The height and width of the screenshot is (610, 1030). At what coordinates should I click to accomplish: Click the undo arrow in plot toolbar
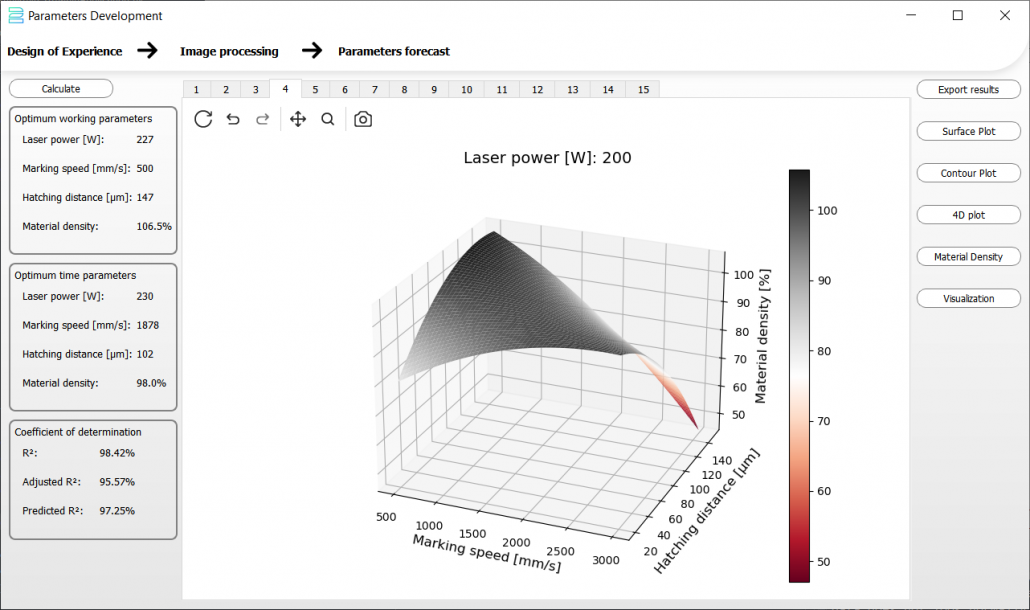(x=233, y=119)
